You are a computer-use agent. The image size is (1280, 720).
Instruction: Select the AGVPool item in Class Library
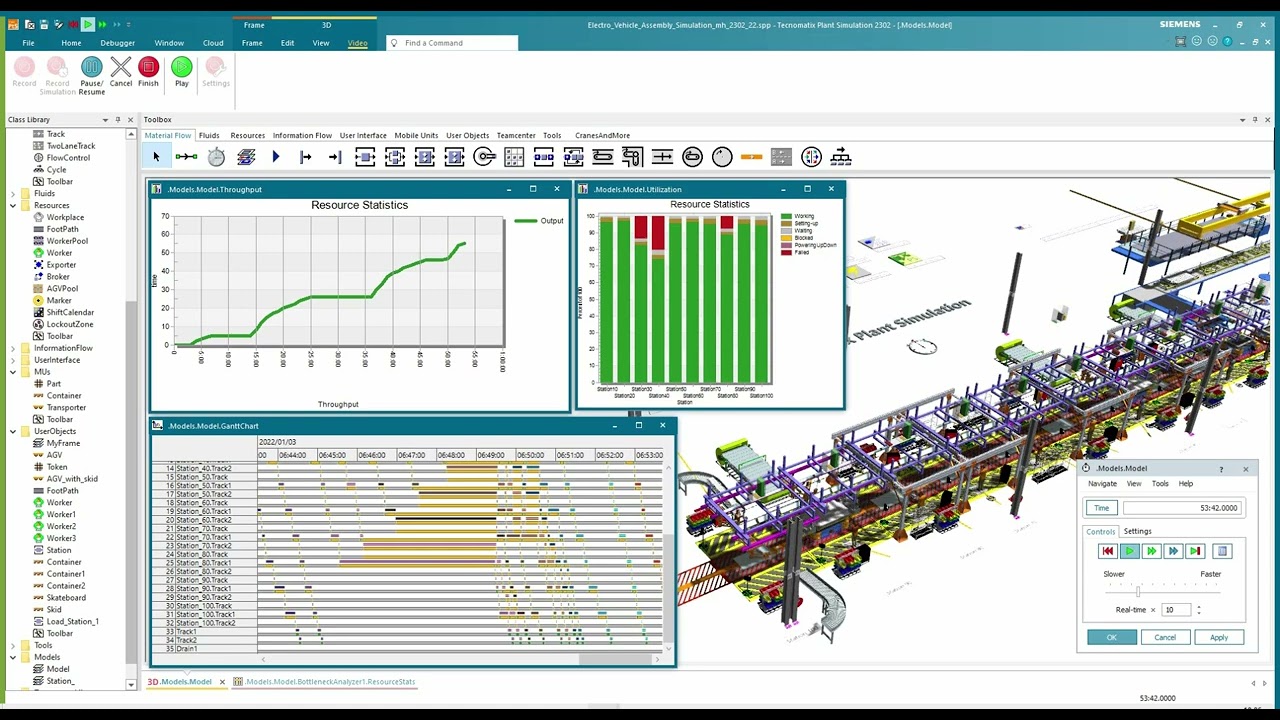pyautogui.click(x=62, y=288)
